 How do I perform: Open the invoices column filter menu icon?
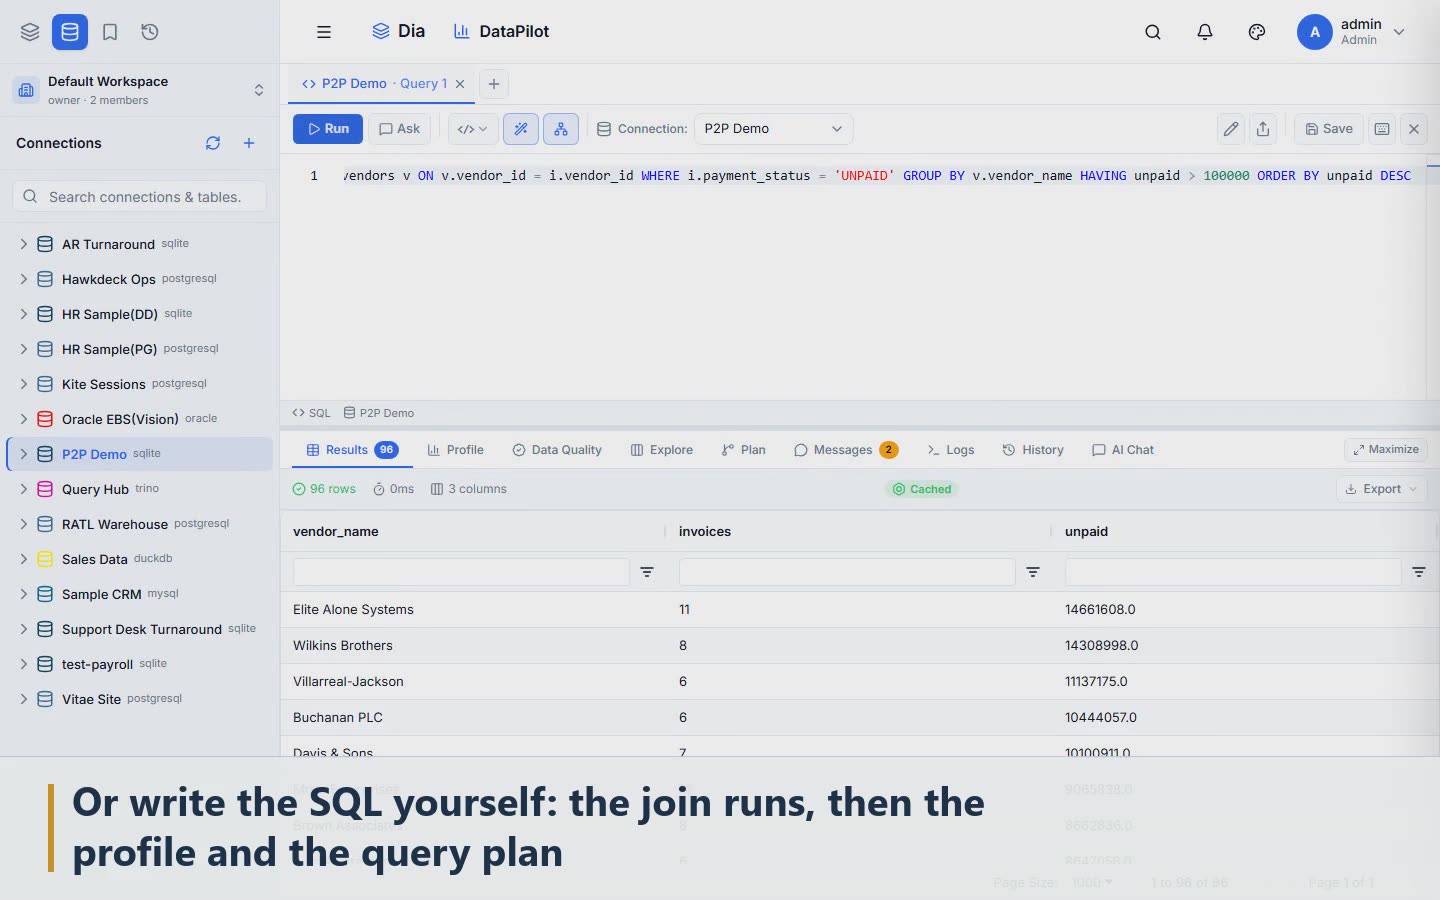tap(1033, 572)
